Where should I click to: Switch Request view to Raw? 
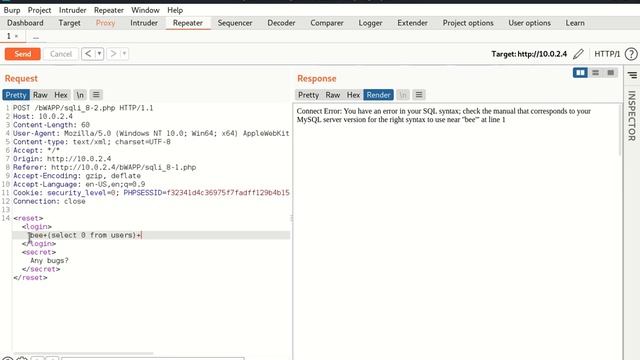click(x=40, y=95)
